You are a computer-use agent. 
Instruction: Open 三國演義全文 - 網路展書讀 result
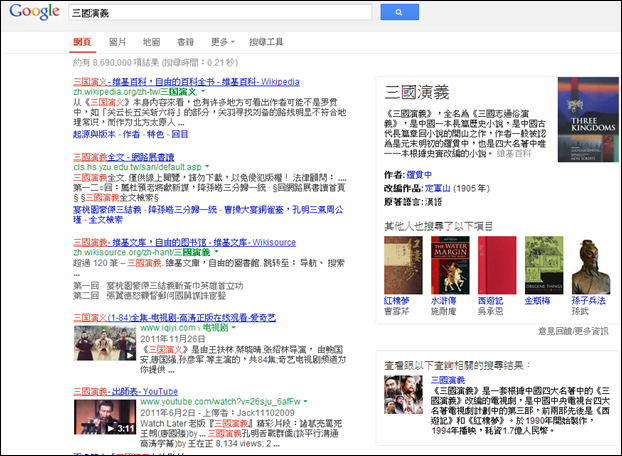click(x=124, y=157)
